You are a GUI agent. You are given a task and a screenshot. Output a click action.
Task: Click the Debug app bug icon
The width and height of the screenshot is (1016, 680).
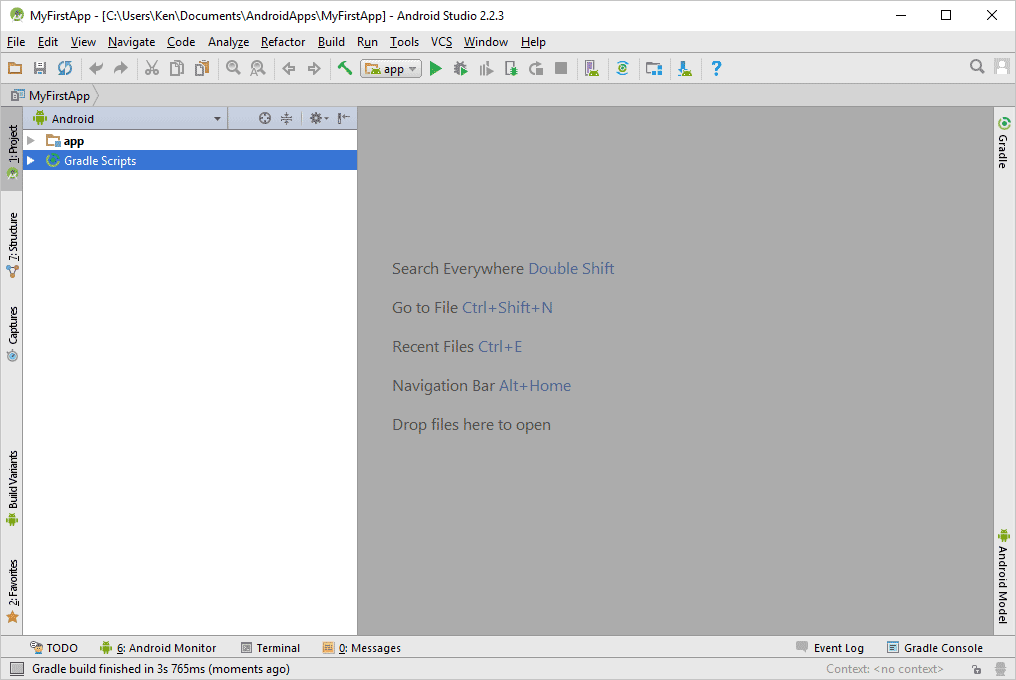tap(460, 68)
